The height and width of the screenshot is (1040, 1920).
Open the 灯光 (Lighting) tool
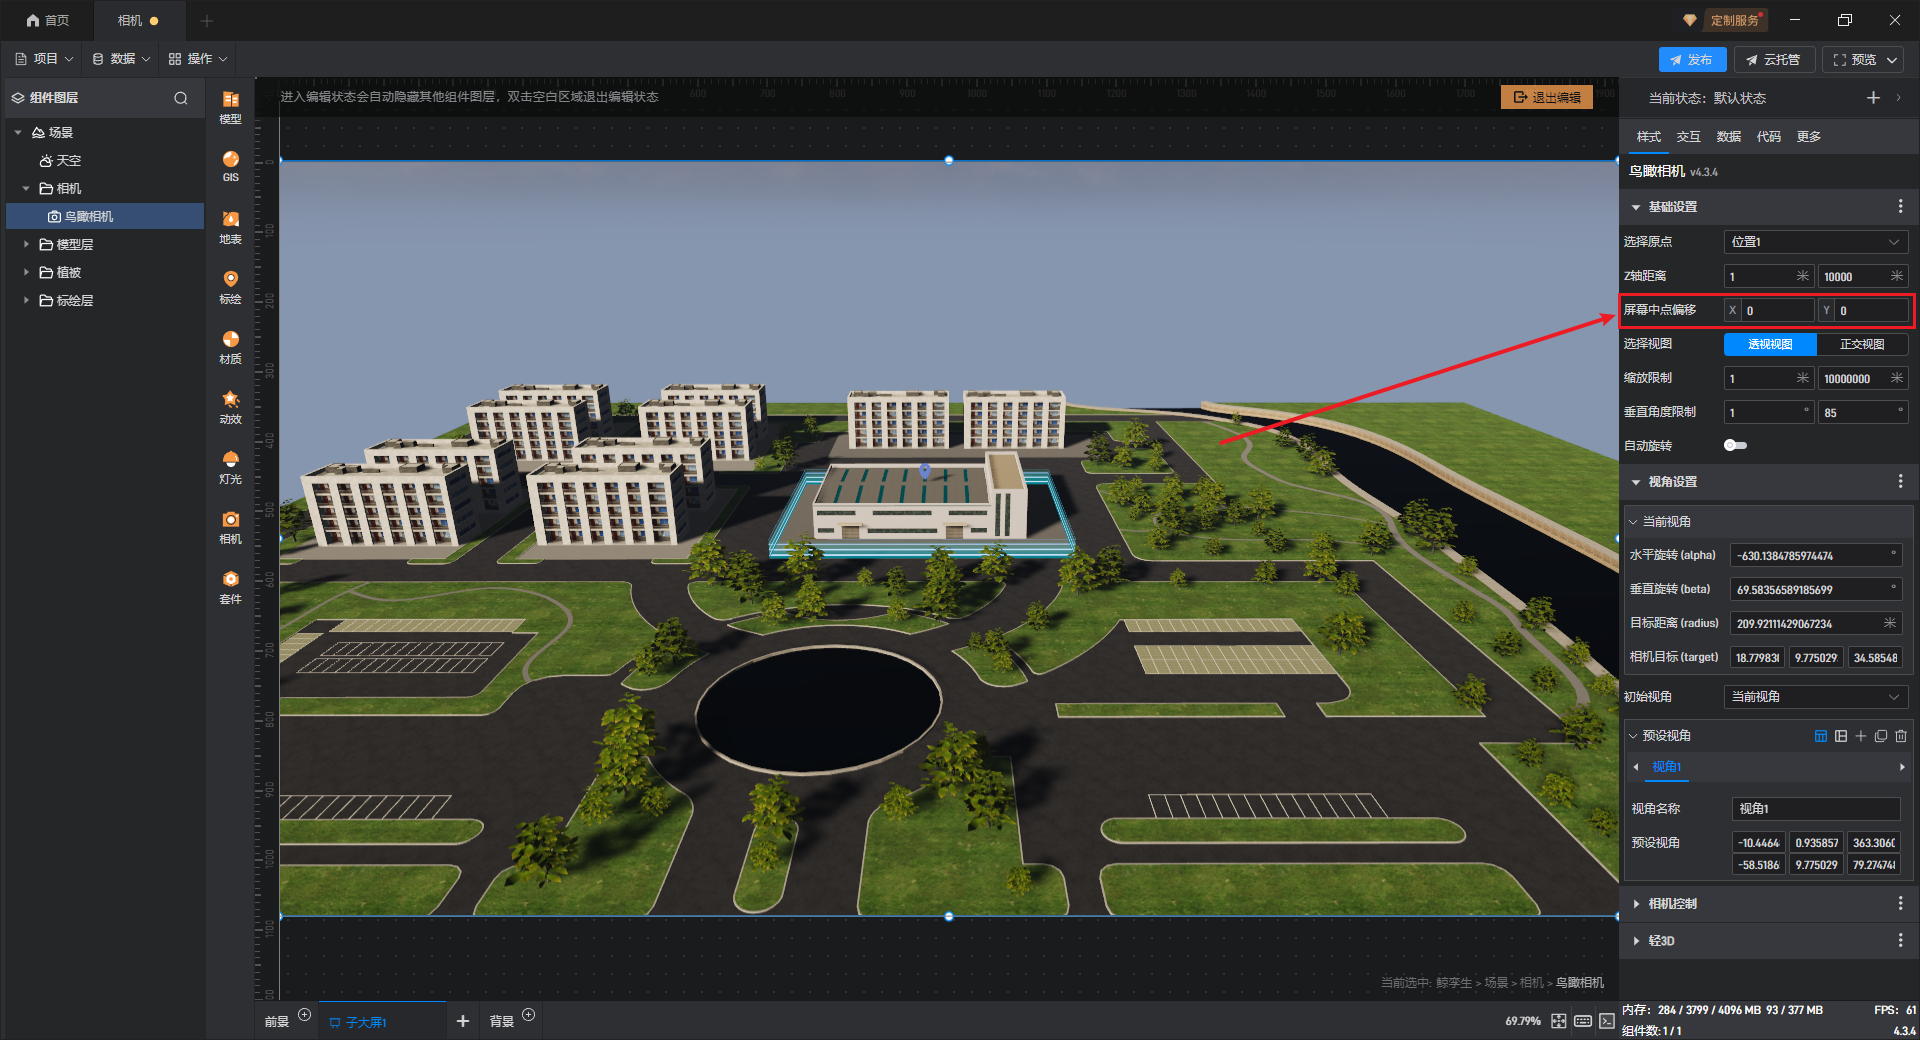coord(230,466)
